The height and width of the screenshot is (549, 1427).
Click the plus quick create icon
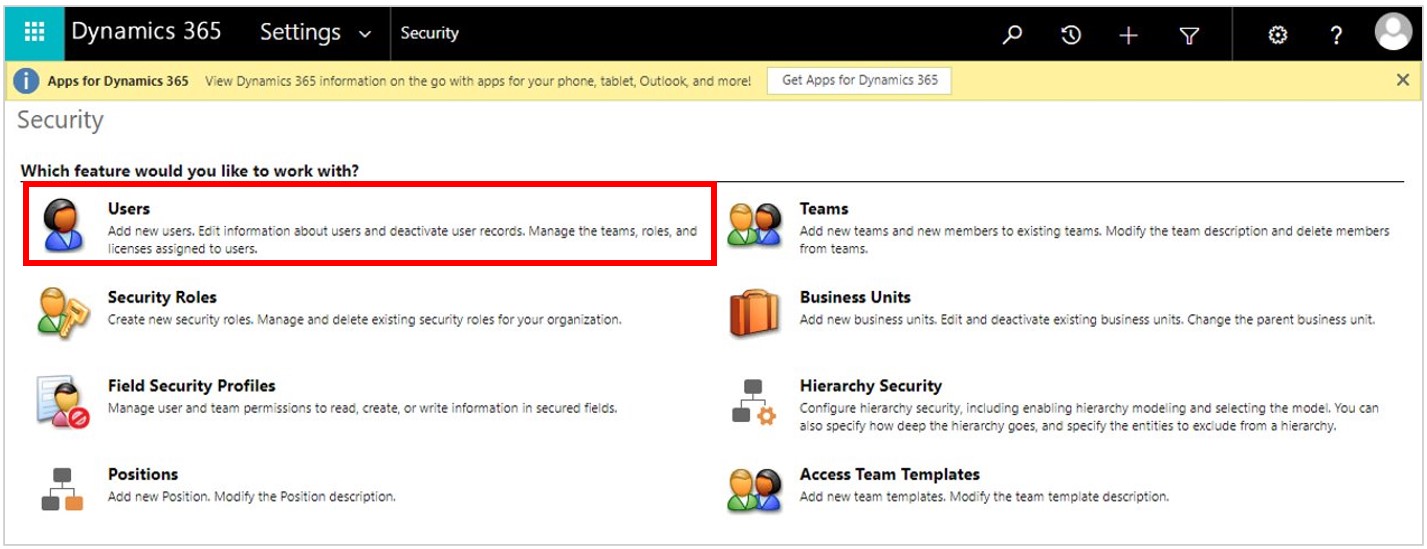point(1129,35)
